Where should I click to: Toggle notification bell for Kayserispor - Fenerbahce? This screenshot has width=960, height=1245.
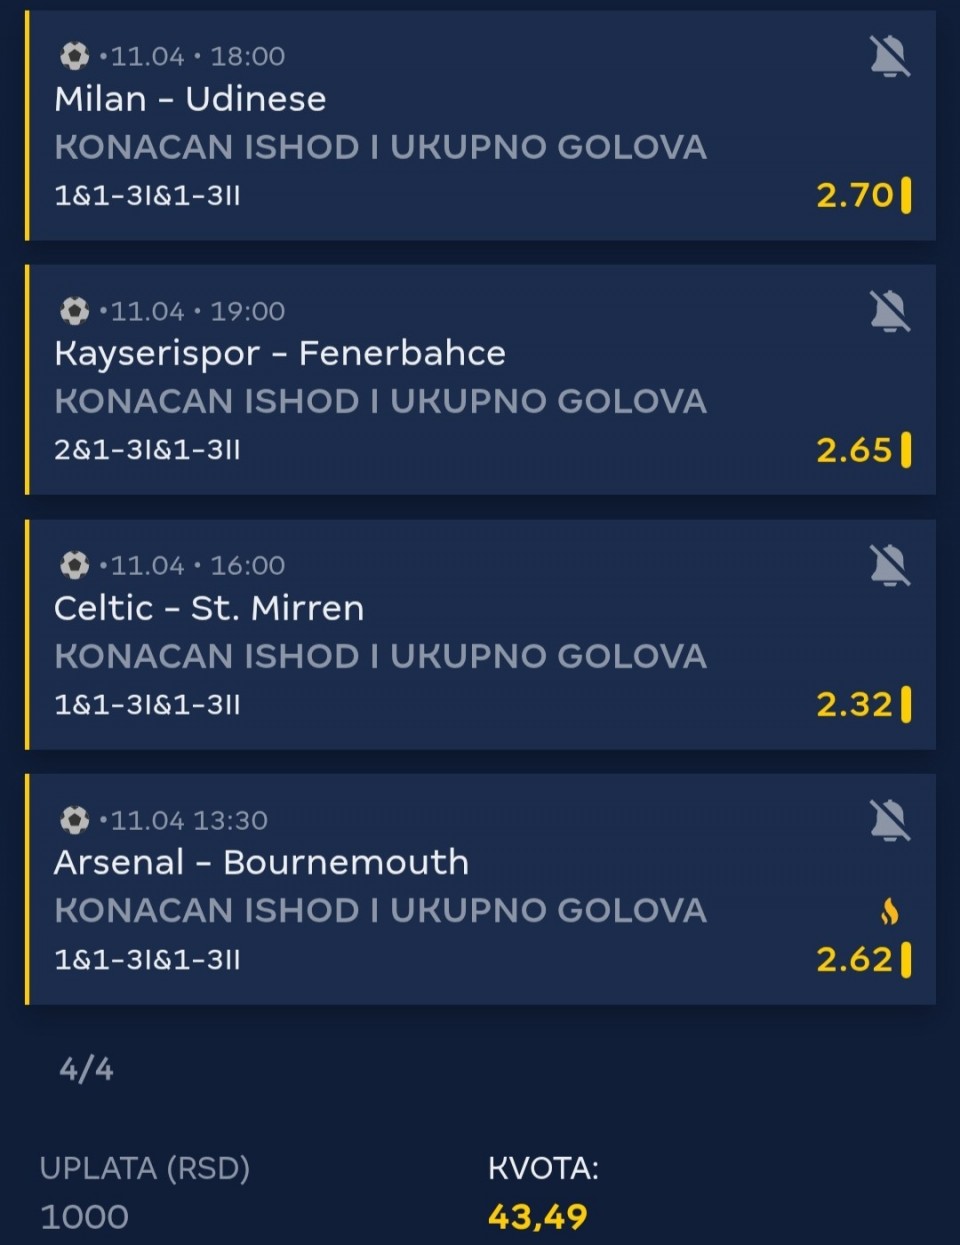889,312
